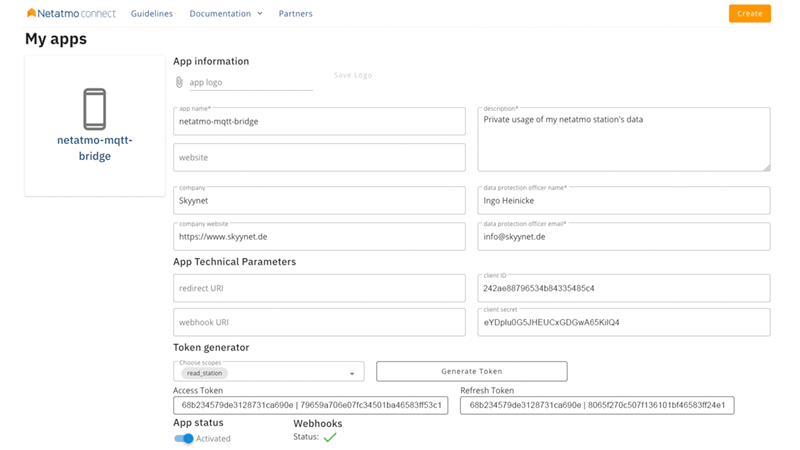Click the smartphone icon in app card
Viewport: 800px width, 450px height.
(x=95, y=109)
